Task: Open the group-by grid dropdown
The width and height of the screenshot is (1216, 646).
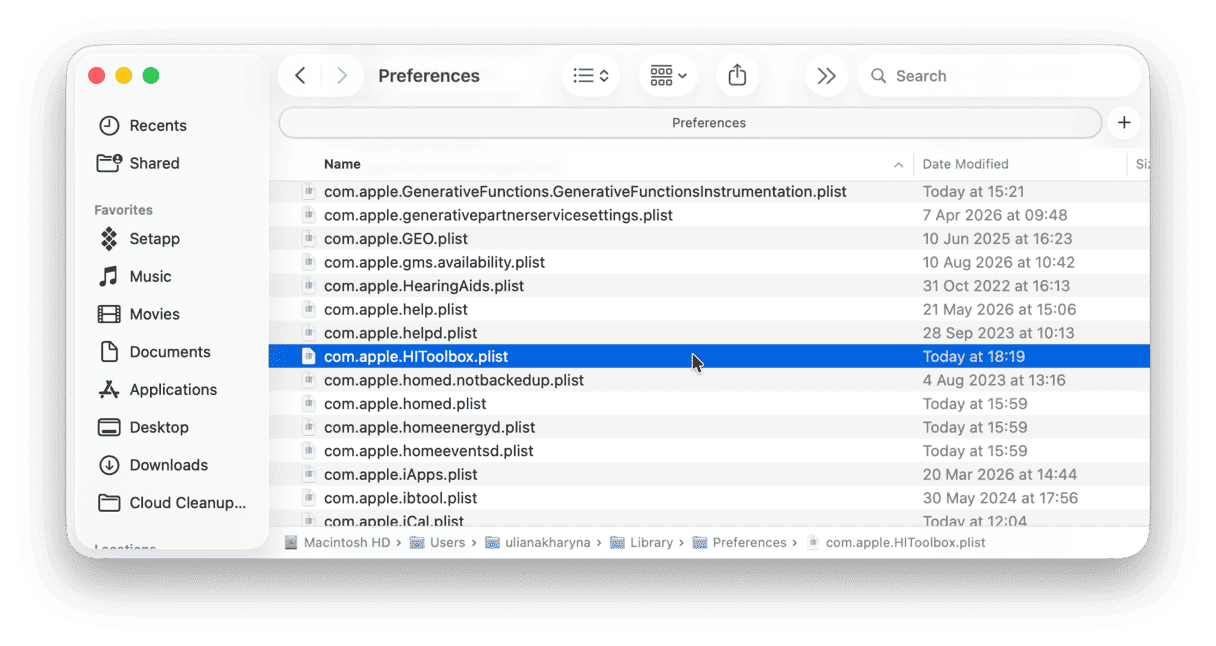Action: [x=668, y=76]
